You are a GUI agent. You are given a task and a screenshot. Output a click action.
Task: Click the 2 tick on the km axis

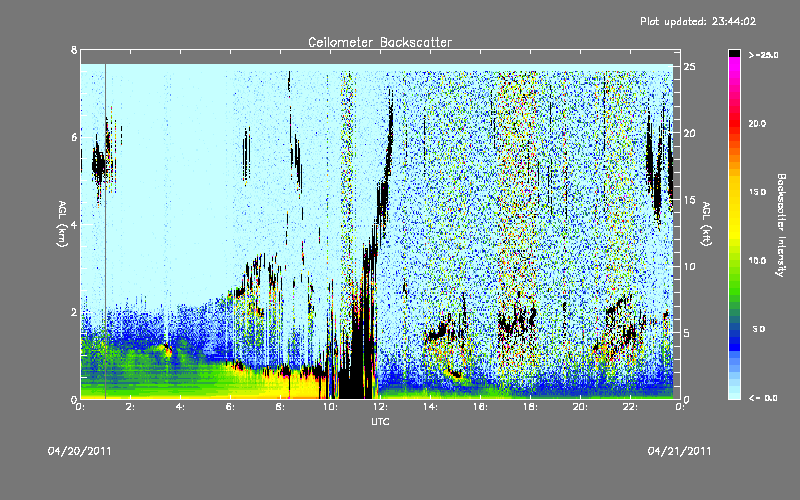[74, 312]
